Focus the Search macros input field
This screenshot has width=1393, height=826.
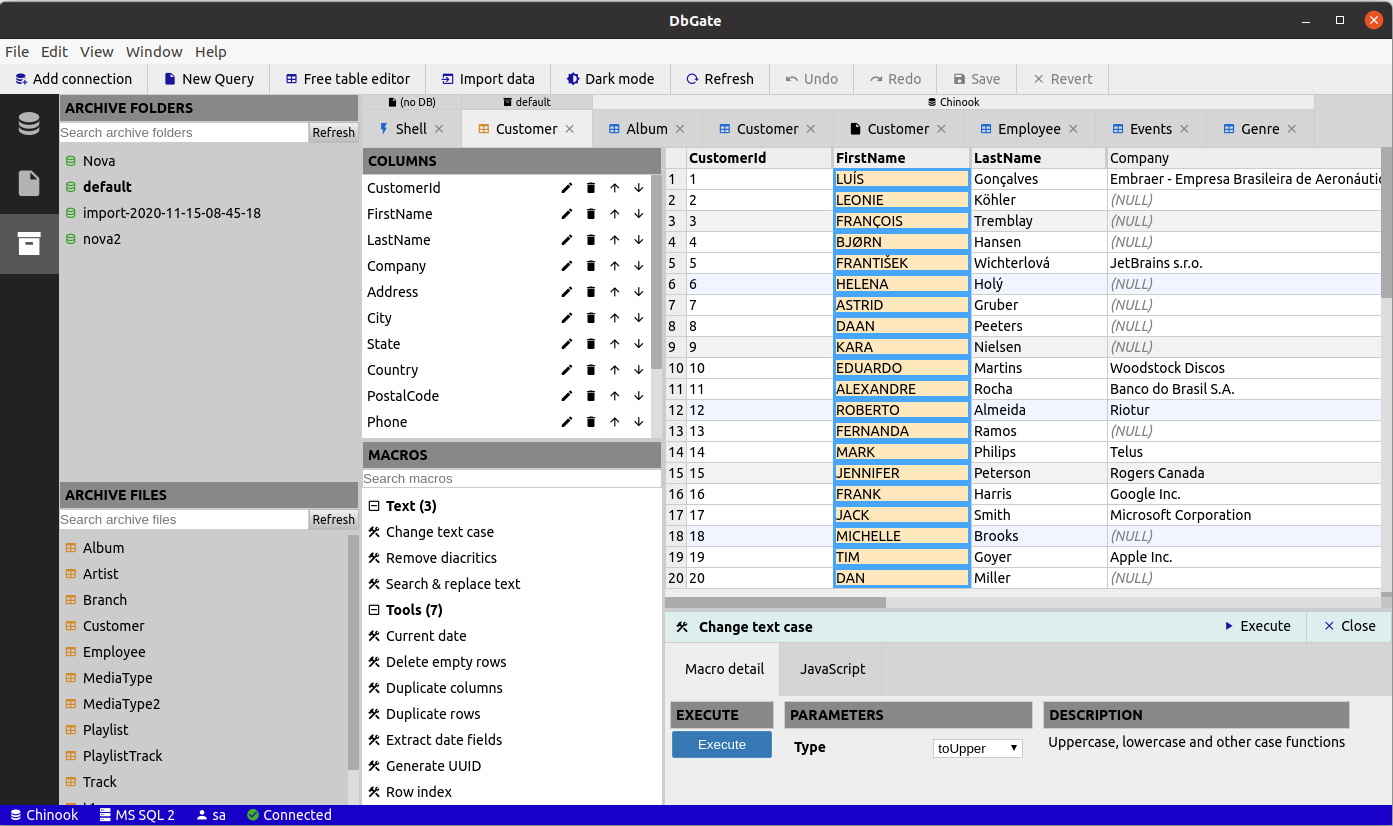(510, 479)
